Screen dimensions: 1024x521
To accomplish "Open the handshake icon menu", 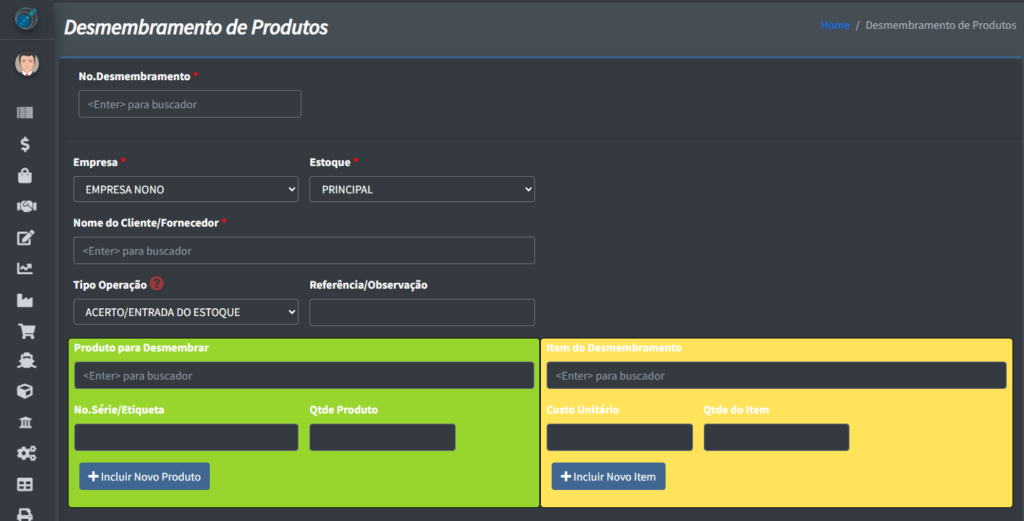I will pos(25,206).
